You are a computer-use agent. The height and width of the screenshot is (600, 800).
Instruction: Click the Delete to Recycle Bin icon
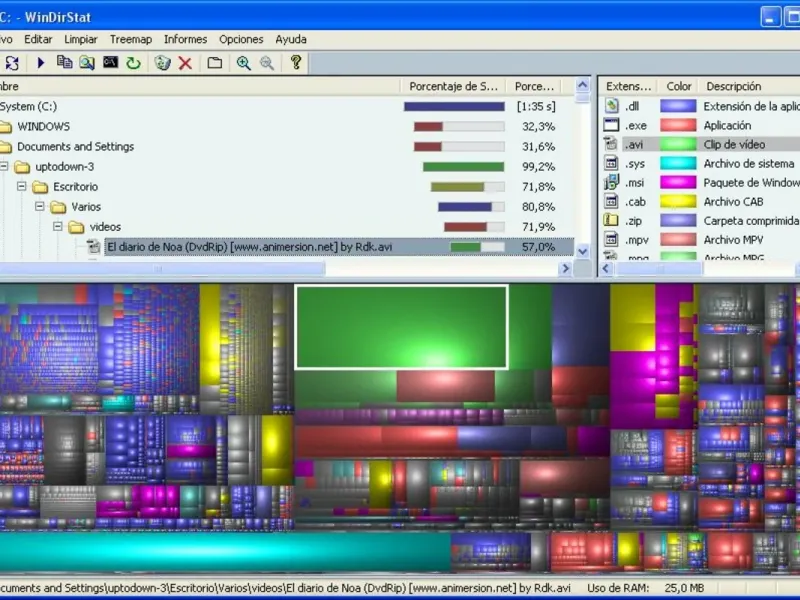pos(162,63)
